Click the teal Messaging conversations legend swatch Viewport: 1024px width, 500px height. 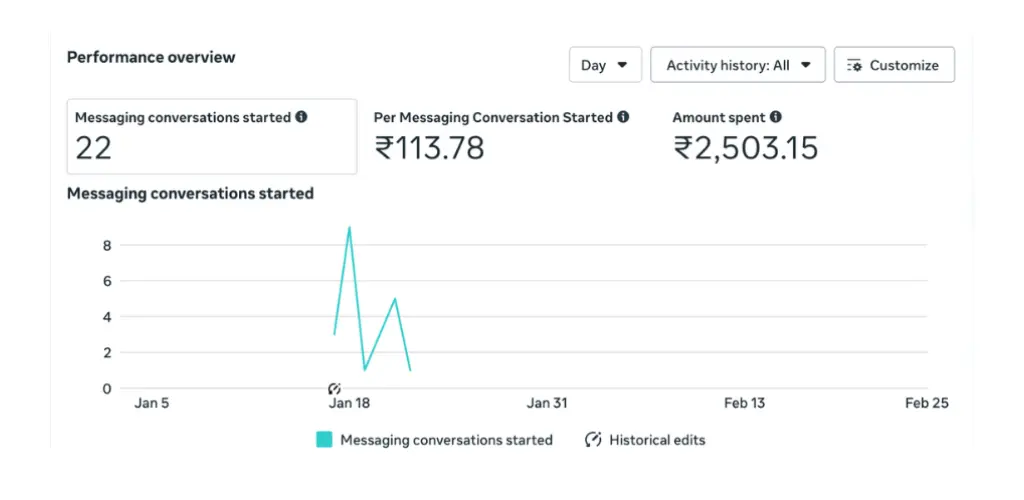click(324, 439)
